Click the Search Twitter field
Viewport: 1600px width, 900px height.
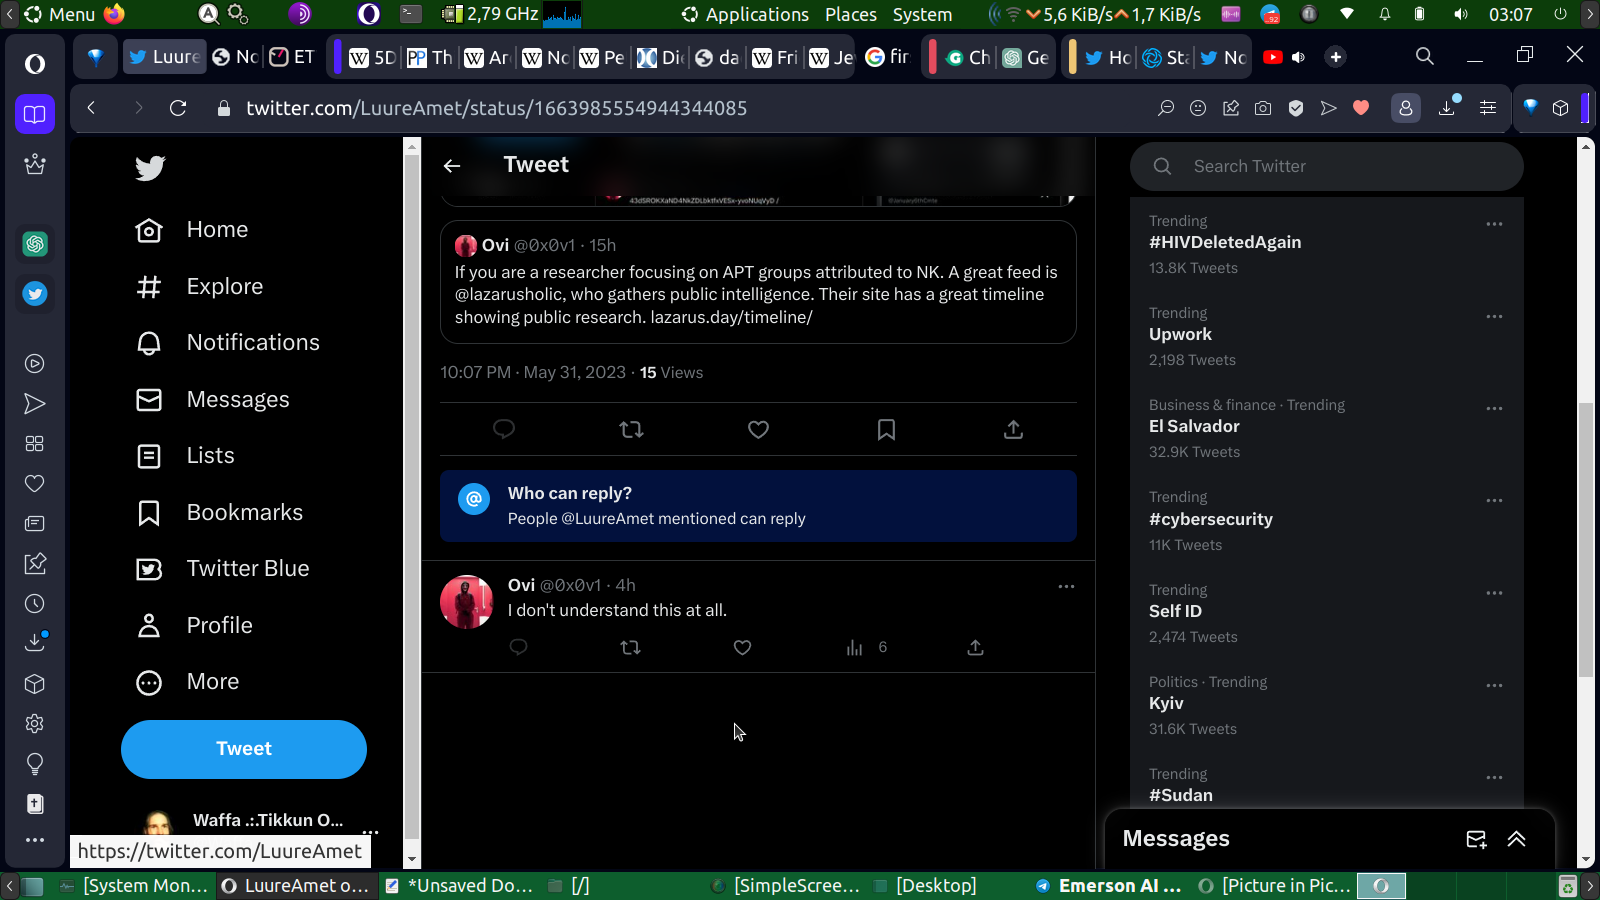point(1327,166)
